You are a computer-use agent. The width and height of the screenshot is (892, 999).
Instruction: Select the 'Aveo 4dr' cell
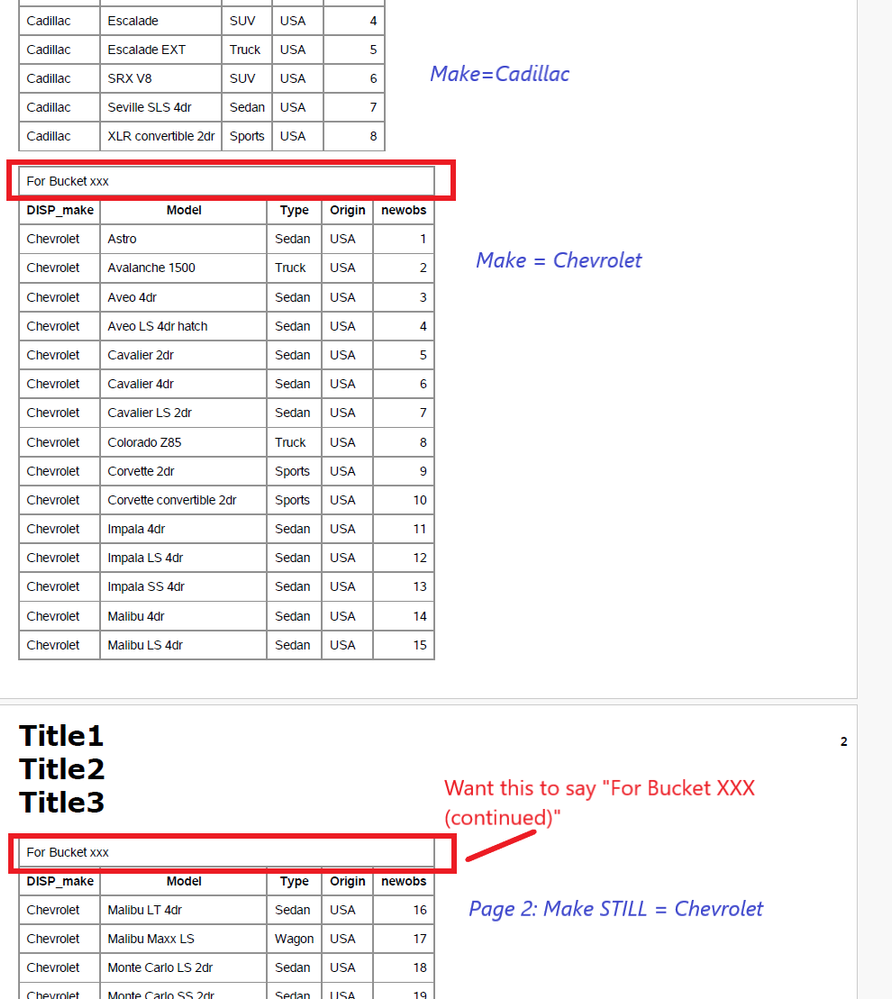pos(183,298)
